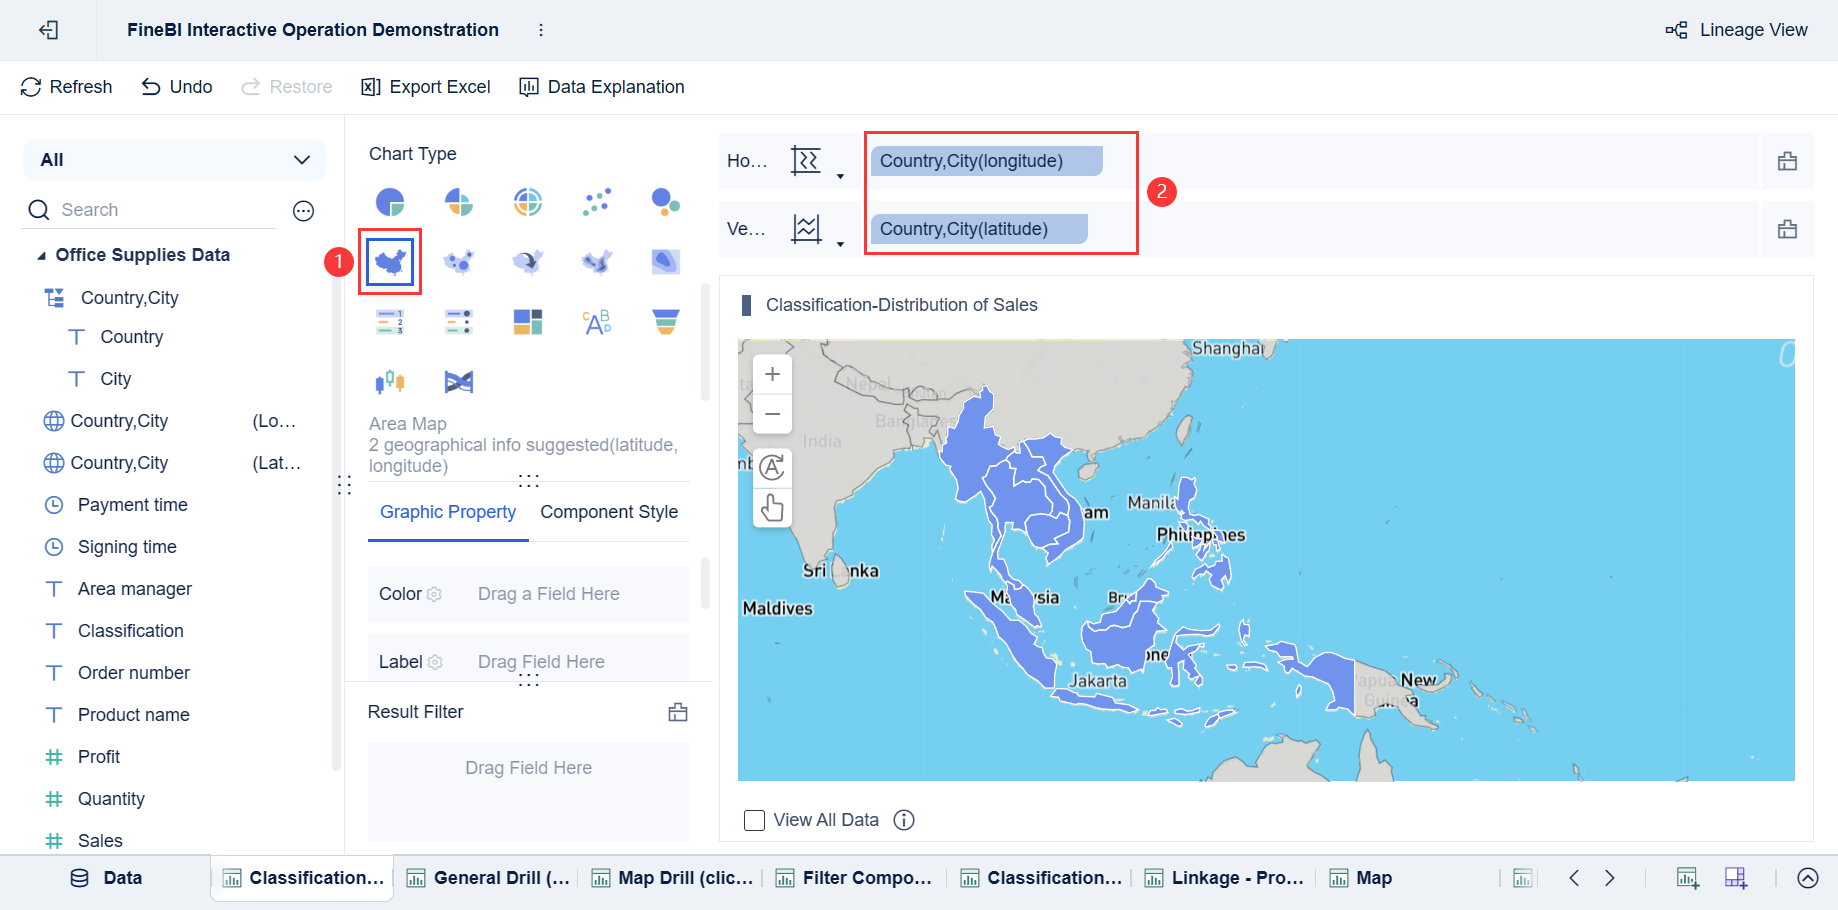Enable the View All Data checkbox
The height and width of the screenshot is (910, 1838).
[754, 819]
